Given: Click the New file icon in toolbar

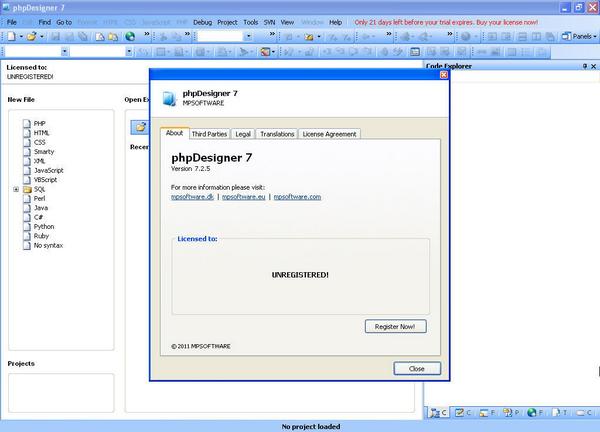Looking at the screenshot, I should (11, 36).
